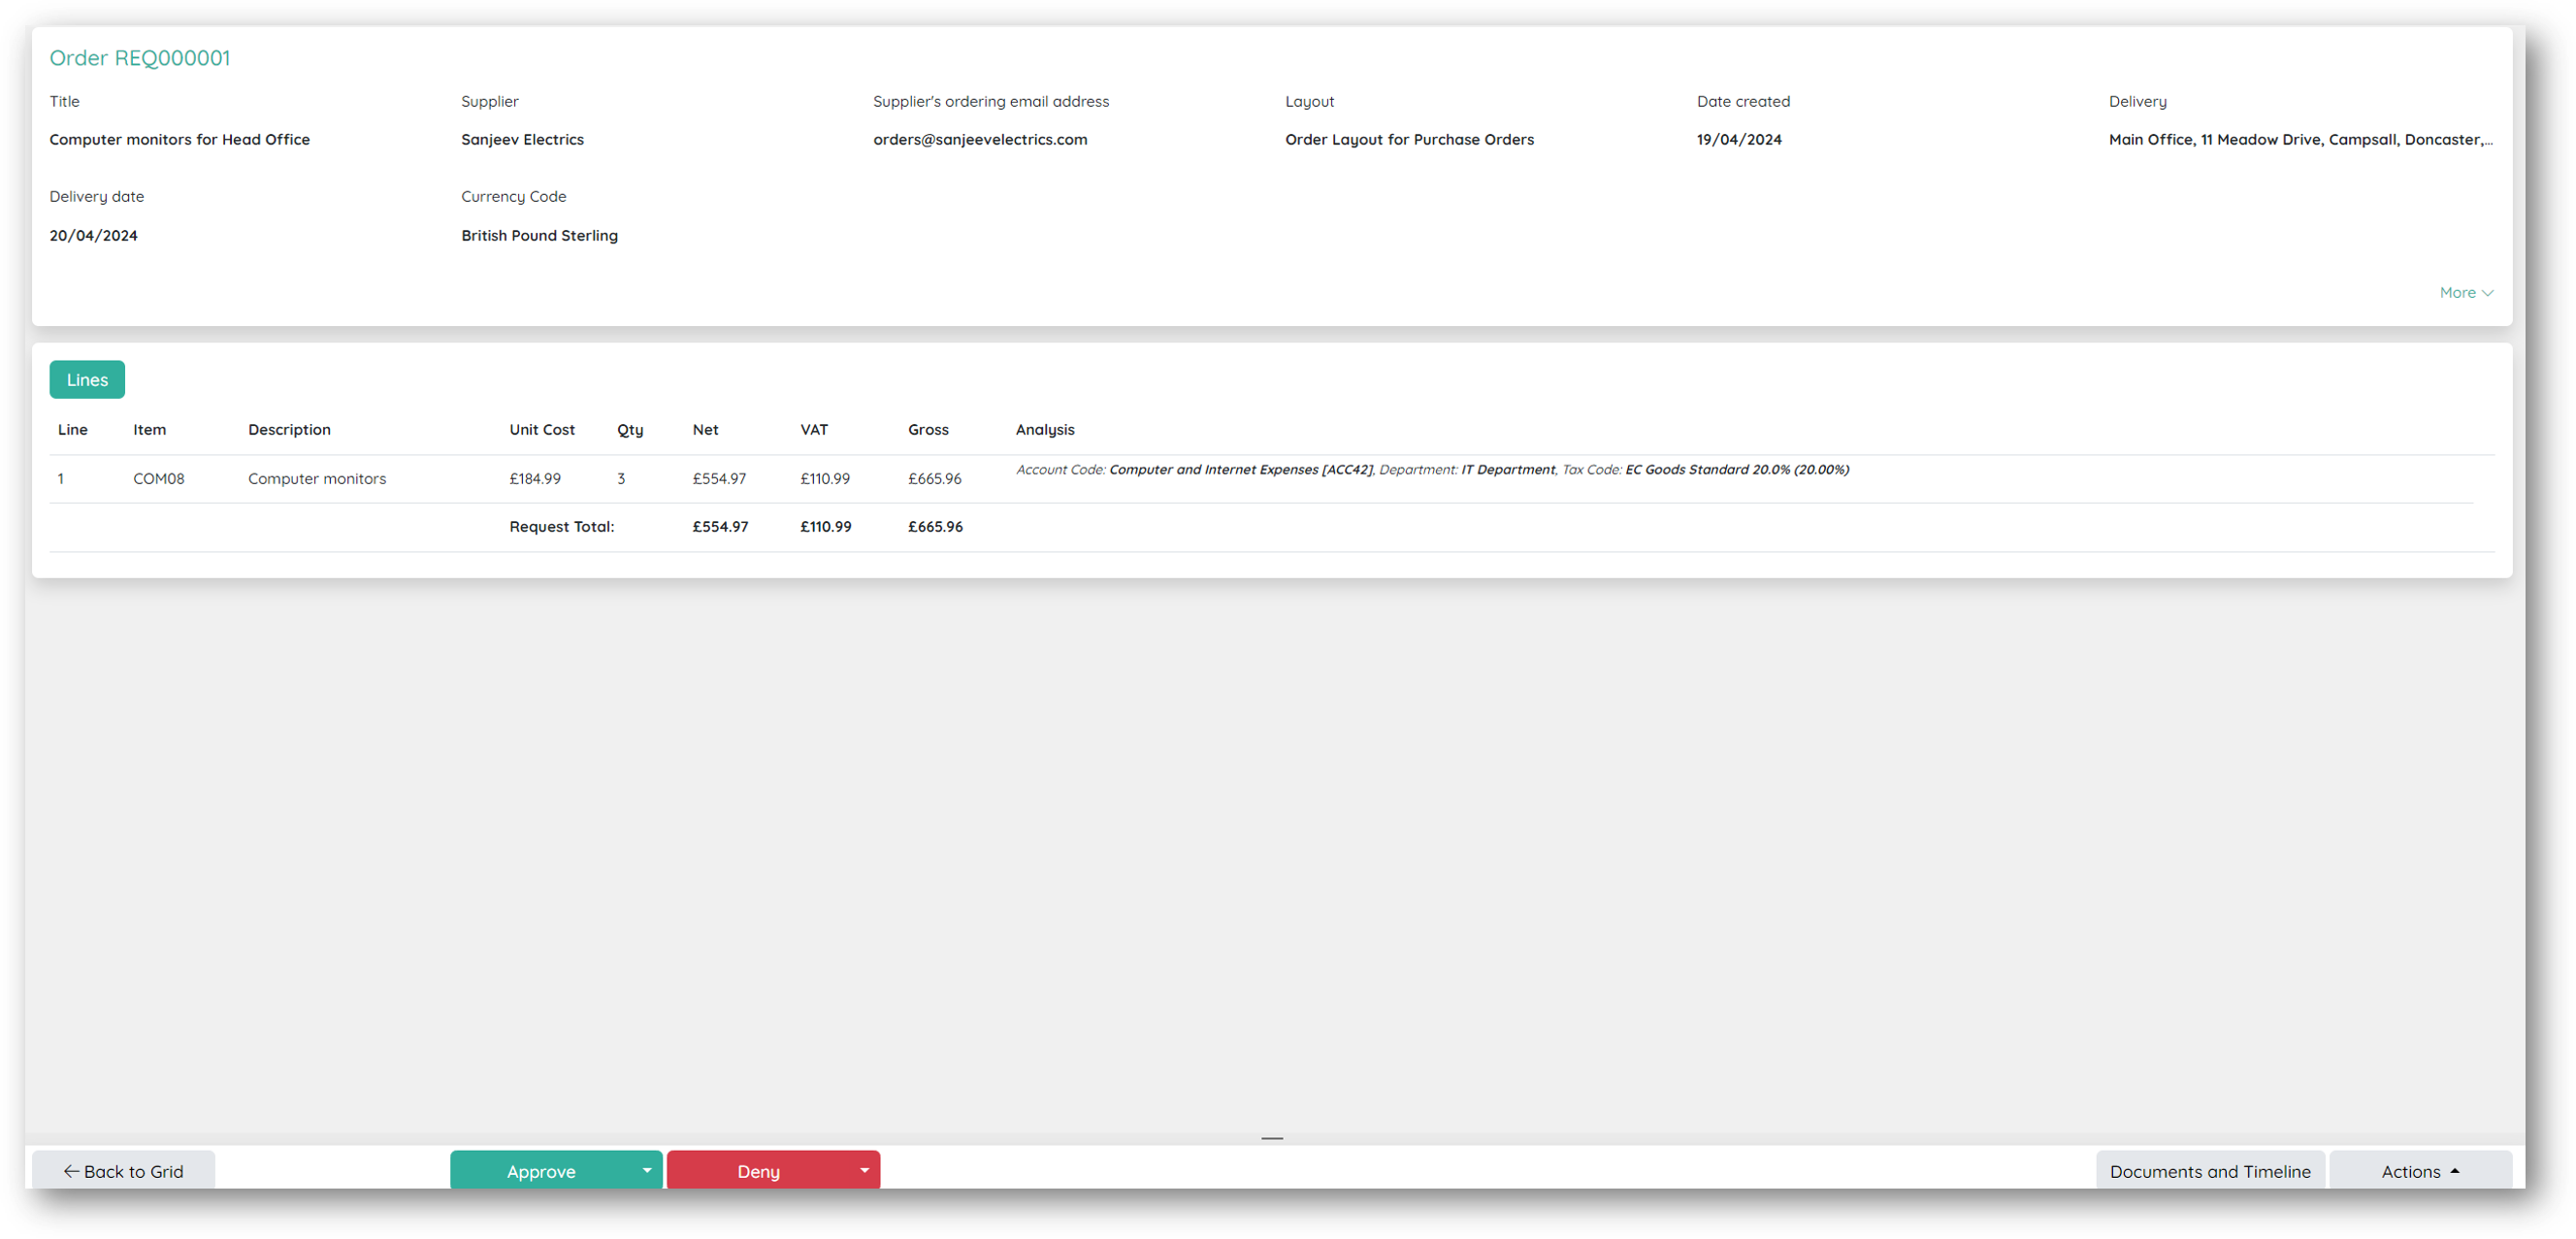
Task: Open the Deny dropdown arrow
Action: pyautogui.click(x=864, y=1170)
